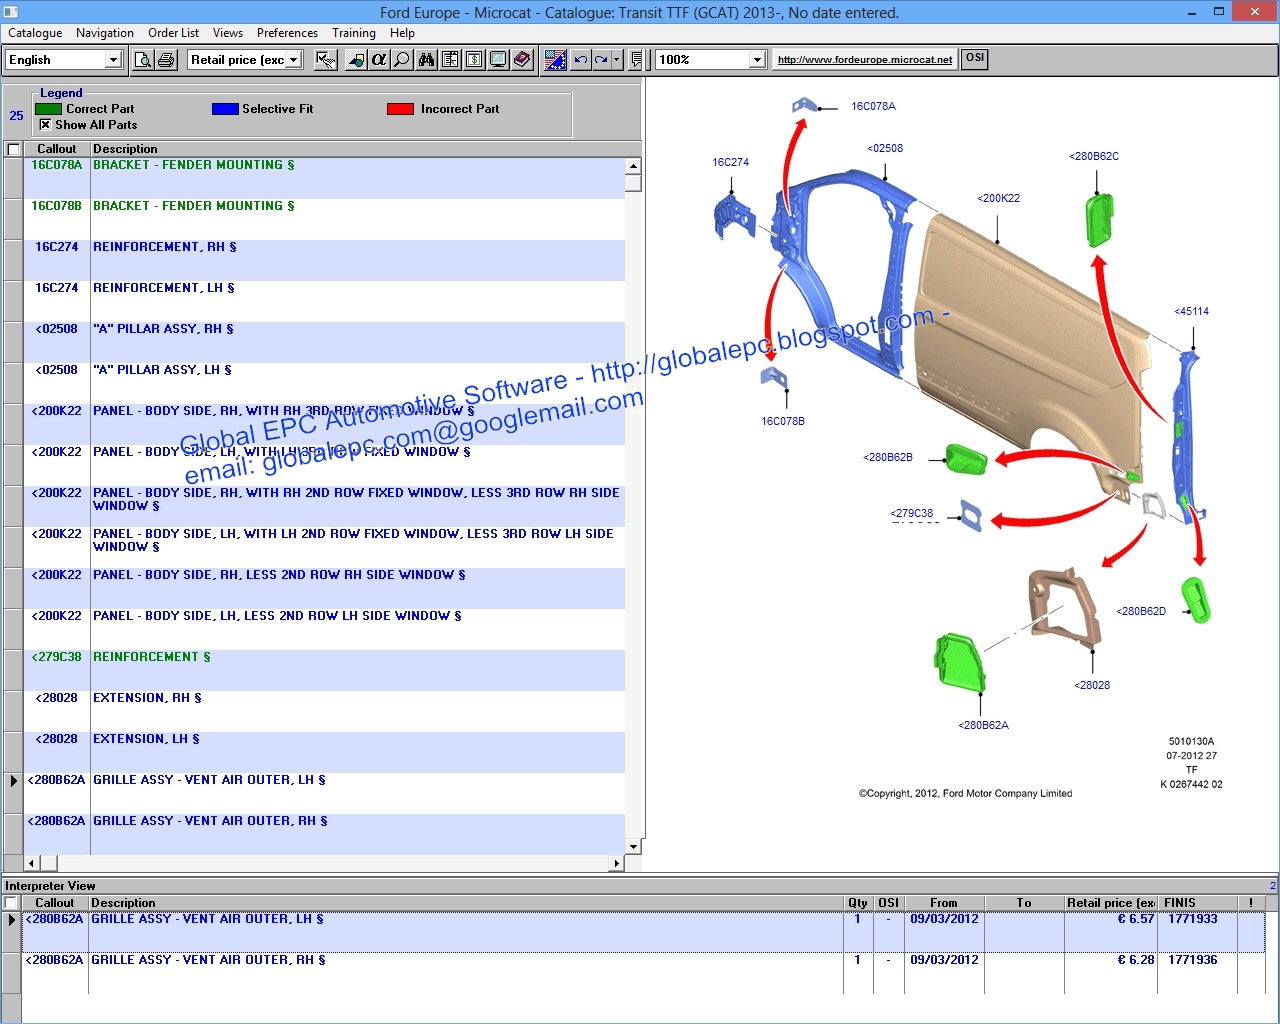The width and height of the screenshot is (1280, 1024).
Task: Open the Preferences menu
Action: tap(287, 33)
